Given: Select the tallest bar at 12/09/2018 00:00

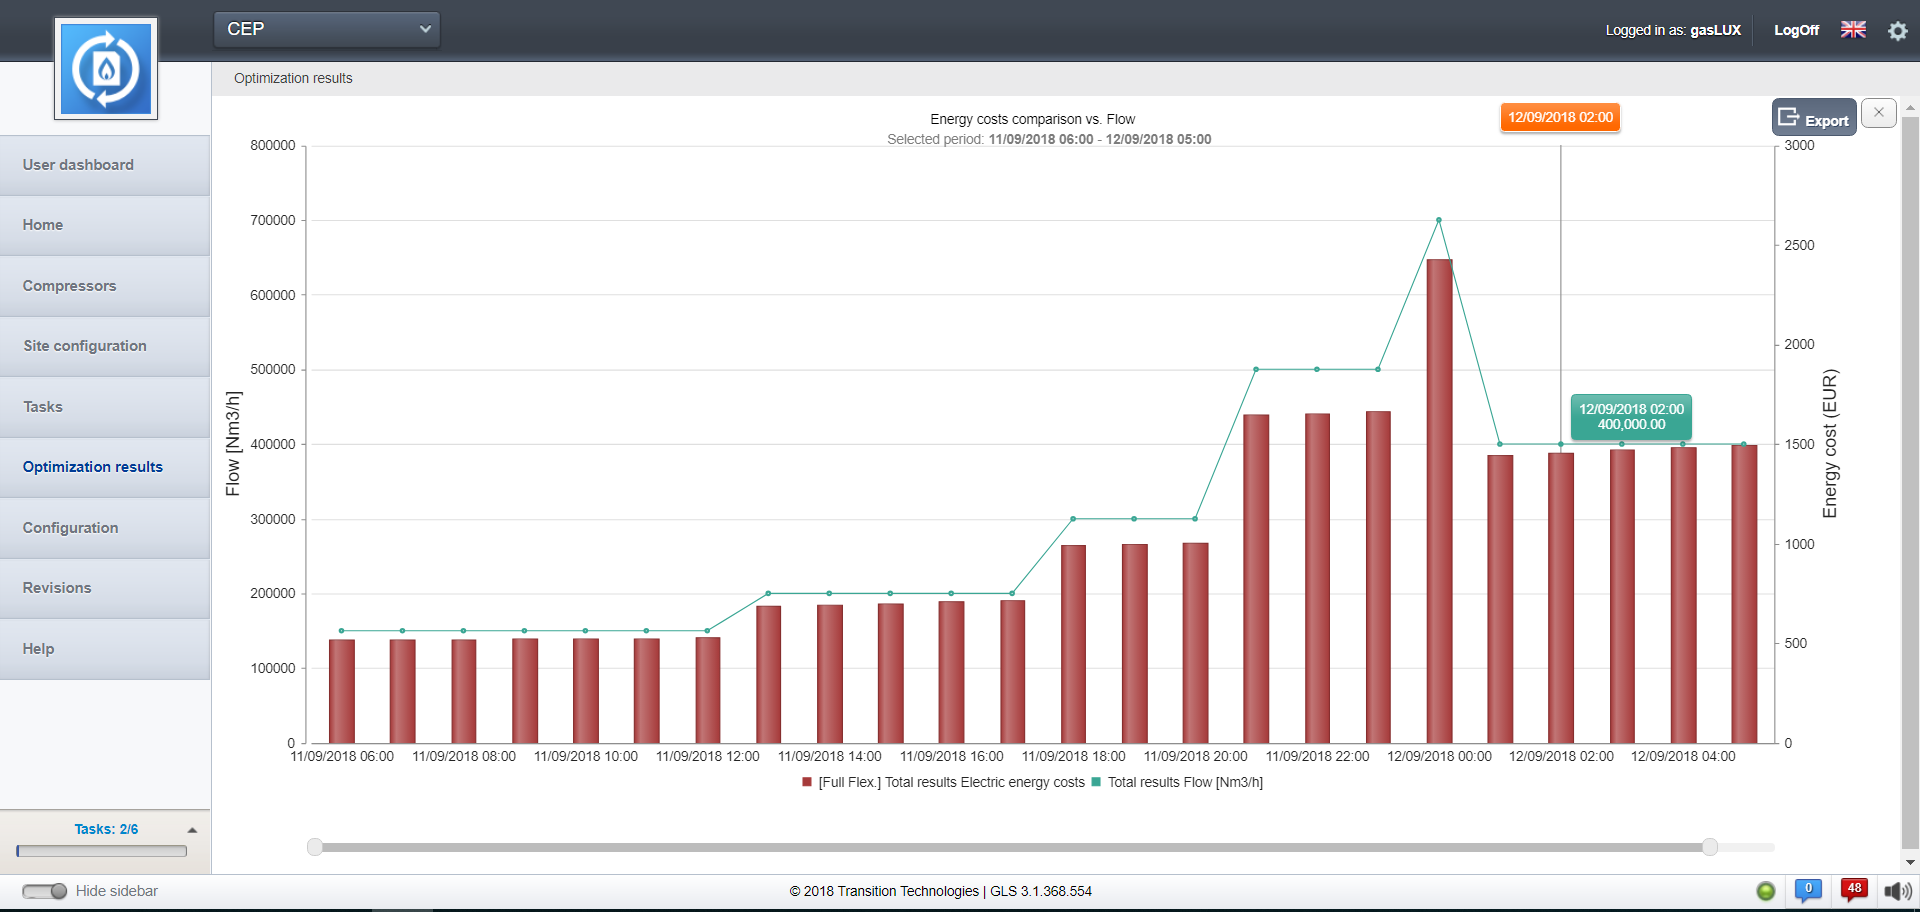Looking at the screenshot, I should pos(1439,500).
